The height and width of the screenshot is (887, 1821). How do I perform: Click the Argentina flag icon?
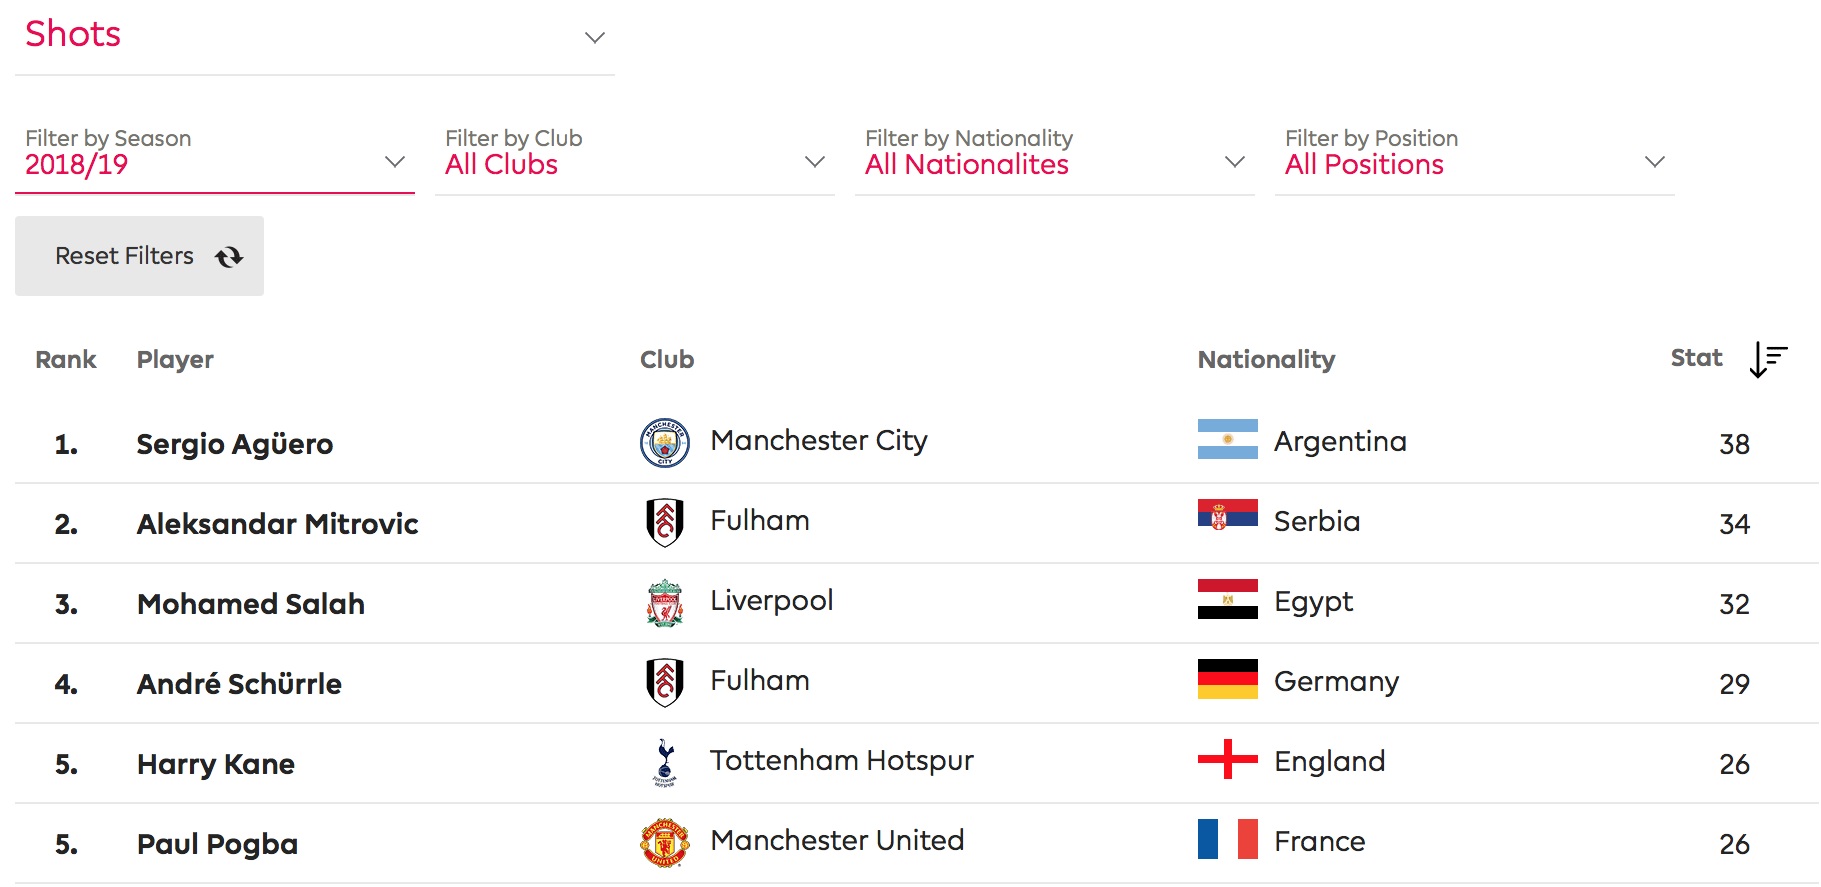pyautogui.click(x=1227, y=439)
